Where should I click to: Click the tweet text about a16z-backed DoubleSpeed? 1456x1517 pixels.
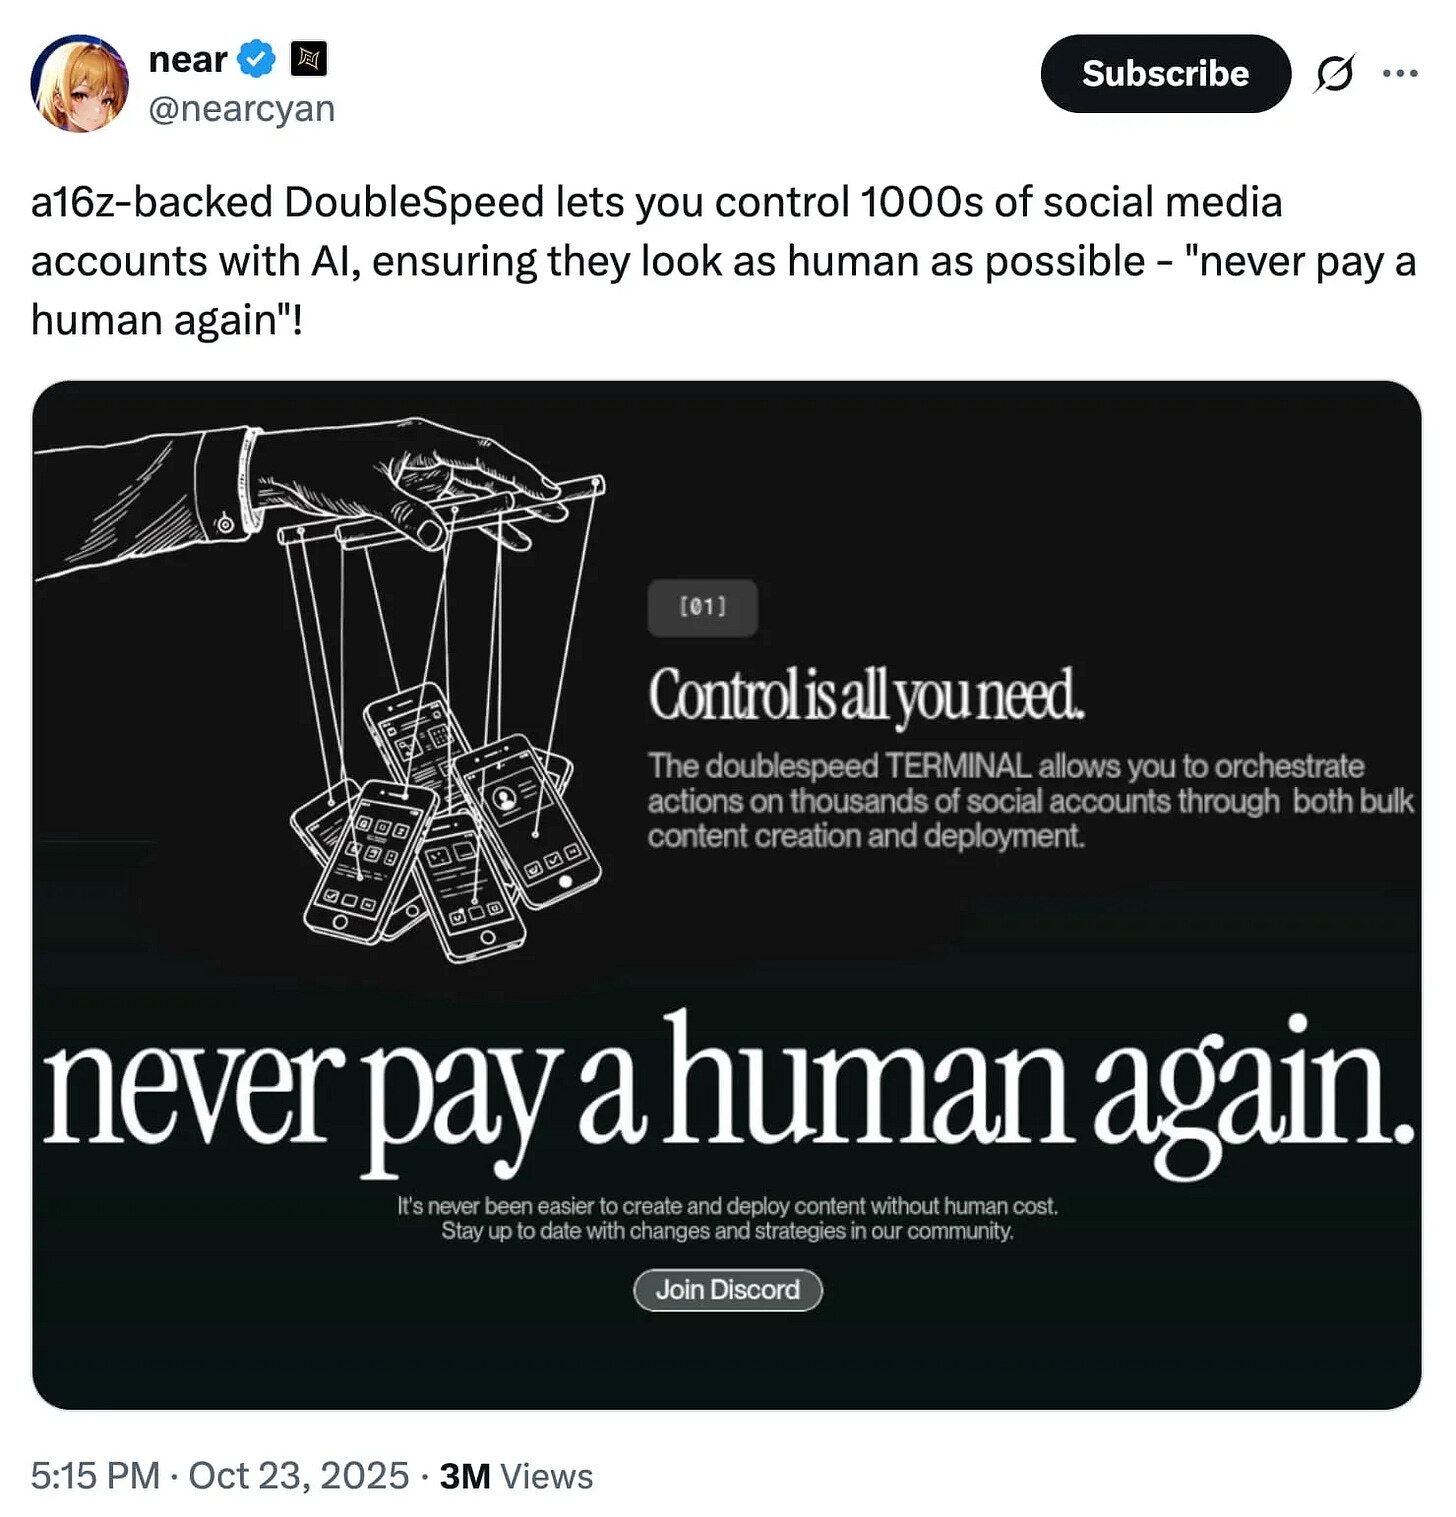(724, 260)
